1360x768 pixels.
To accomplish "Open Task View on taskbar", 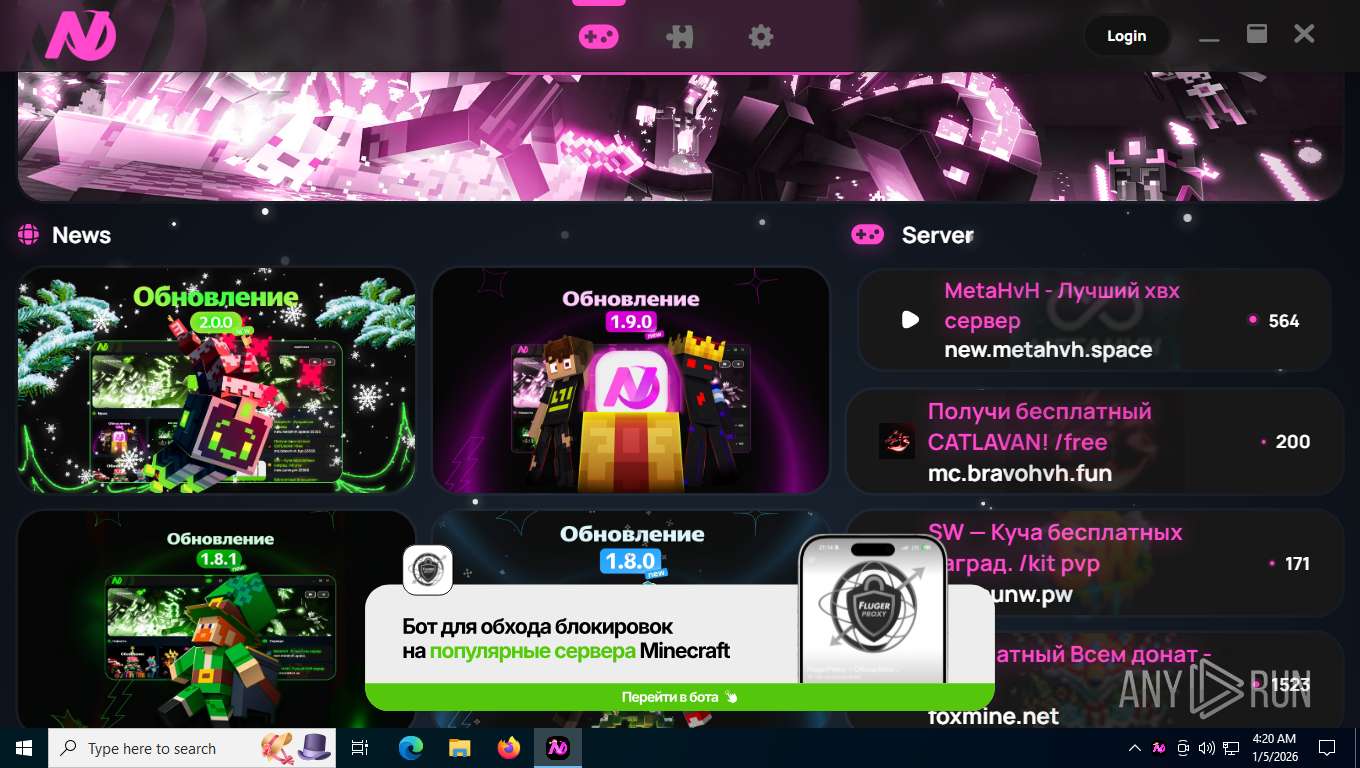I will (361, 748).
